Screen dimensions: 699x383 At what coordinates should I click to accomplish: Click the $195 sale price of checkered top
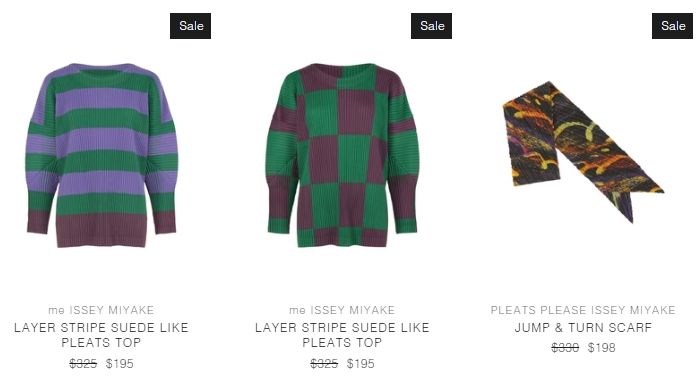click(x=361, y=364)
